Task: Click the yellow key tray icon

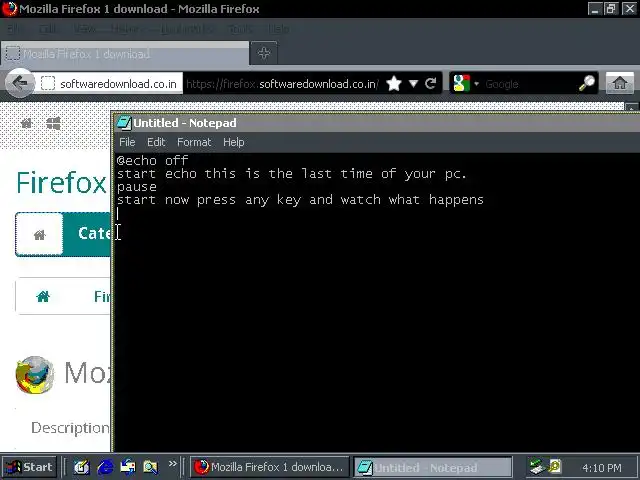Action: coord(556,466)
